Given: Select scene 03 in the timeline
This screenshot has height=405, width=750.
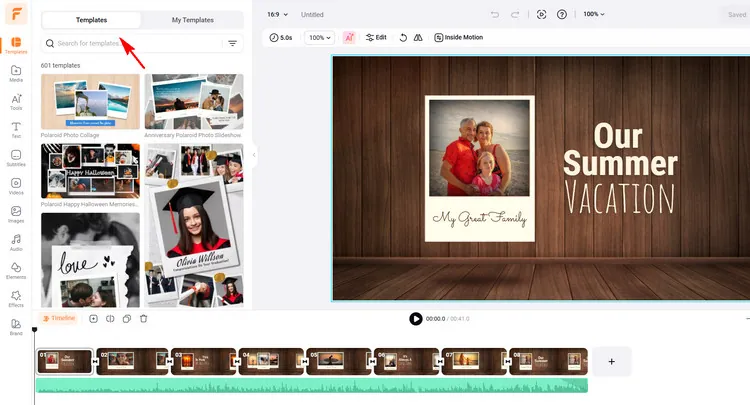Looking at the screenshot, I should [203, 361].
